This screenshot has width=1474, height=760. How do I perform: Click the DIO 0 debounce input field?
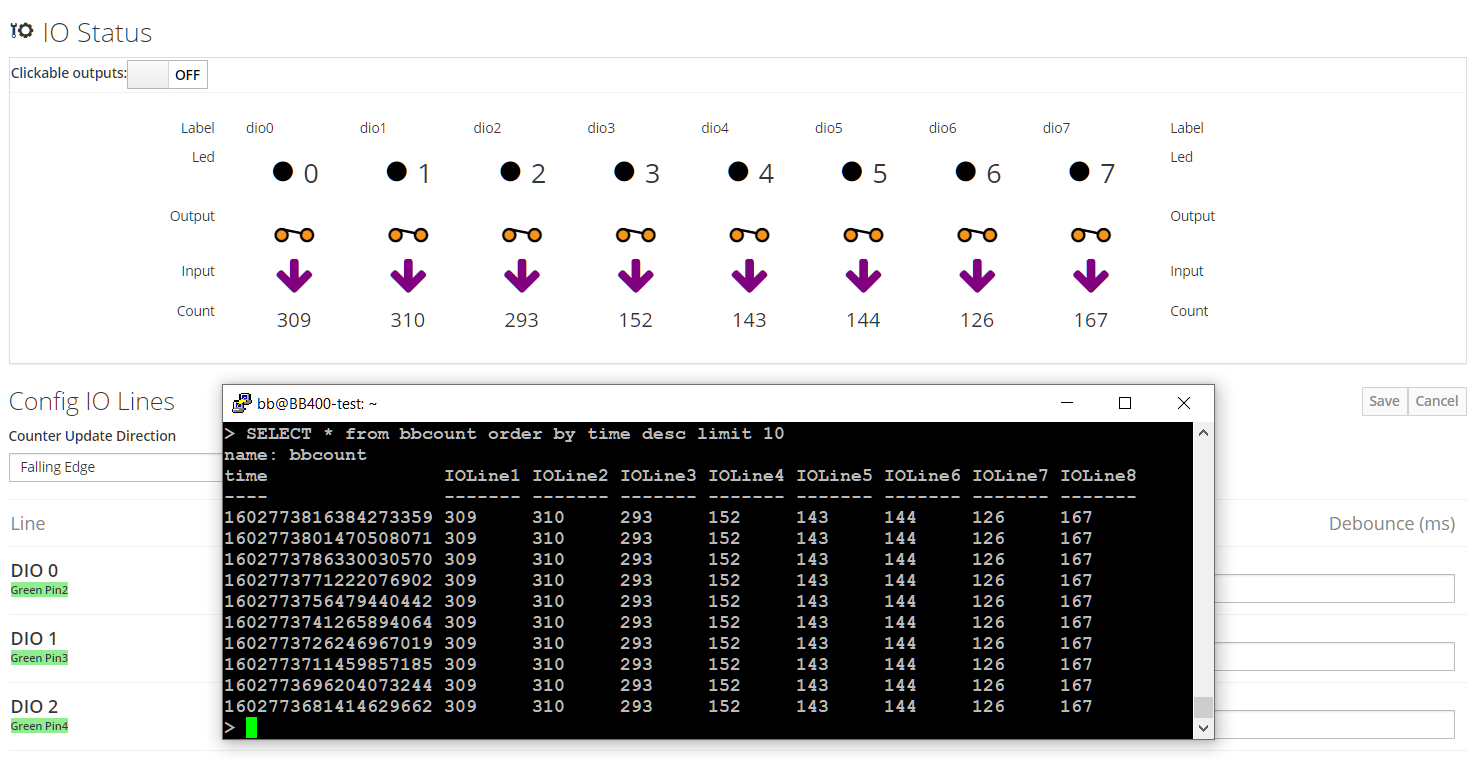pos(1334,589)
